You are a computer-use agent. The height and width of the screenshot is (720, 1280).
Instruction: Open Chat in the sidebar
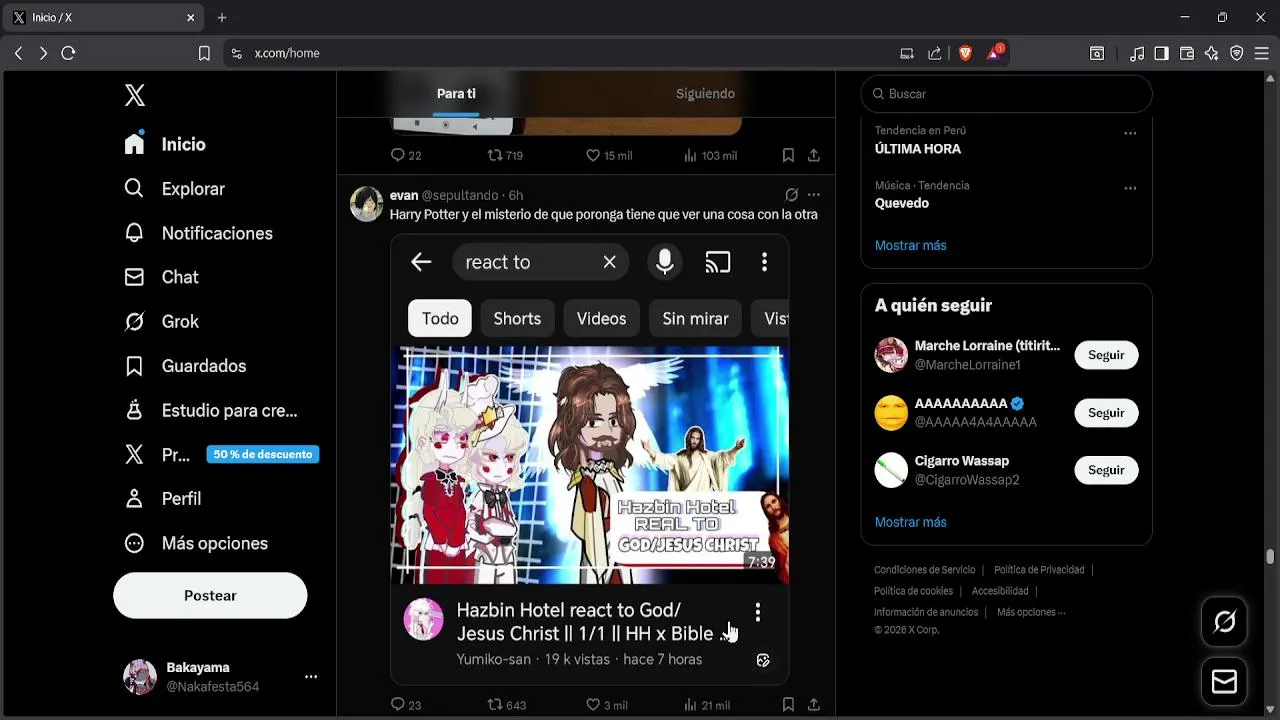(x=161, y=277)
